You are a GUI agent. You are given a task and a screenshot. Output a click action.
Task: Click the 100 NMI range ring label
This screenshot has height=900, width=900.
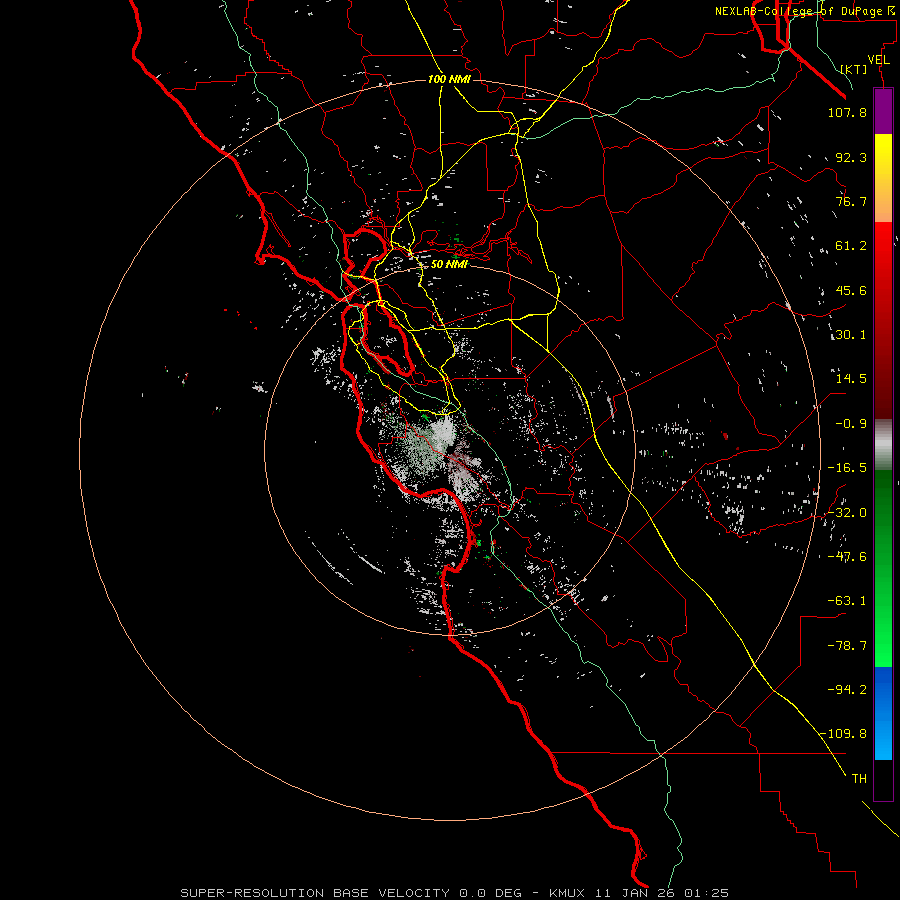click(449, 79)
